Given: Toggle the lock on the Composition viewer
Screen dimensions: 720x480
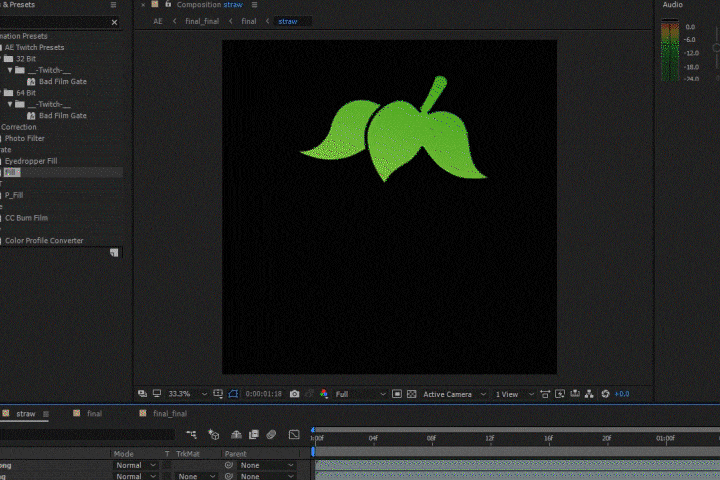Looking at the screenshot, I should [168, 4].
